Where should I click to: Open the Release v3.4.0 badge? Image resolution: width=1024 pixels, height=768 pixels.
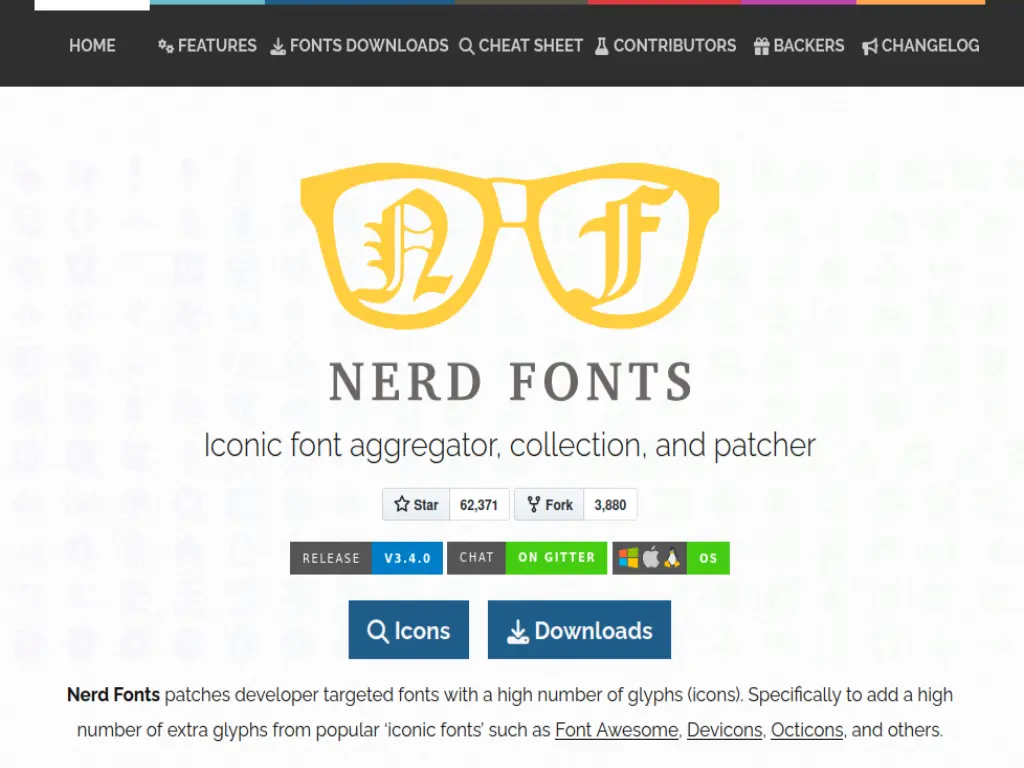(366, 558)
